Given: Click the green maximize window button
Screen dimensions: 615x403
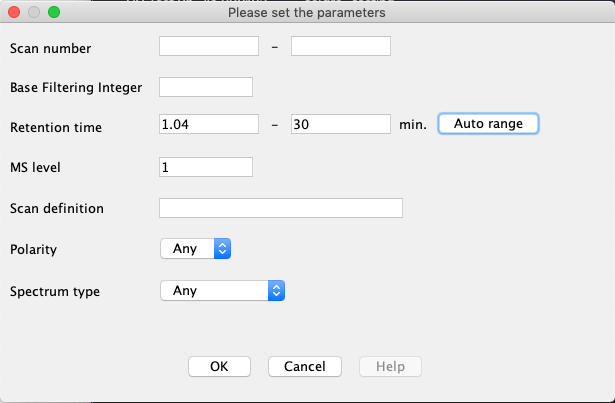Looking at the screenshot, I should pos(54,13).
